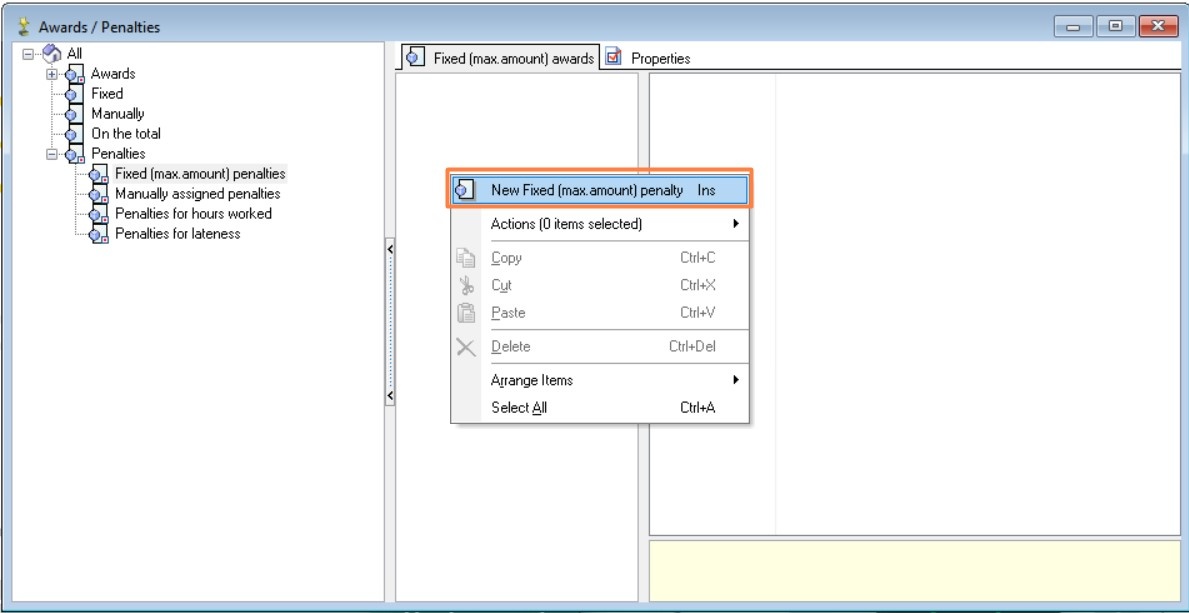Click the icon beside Manually

[x=74, y=114]
